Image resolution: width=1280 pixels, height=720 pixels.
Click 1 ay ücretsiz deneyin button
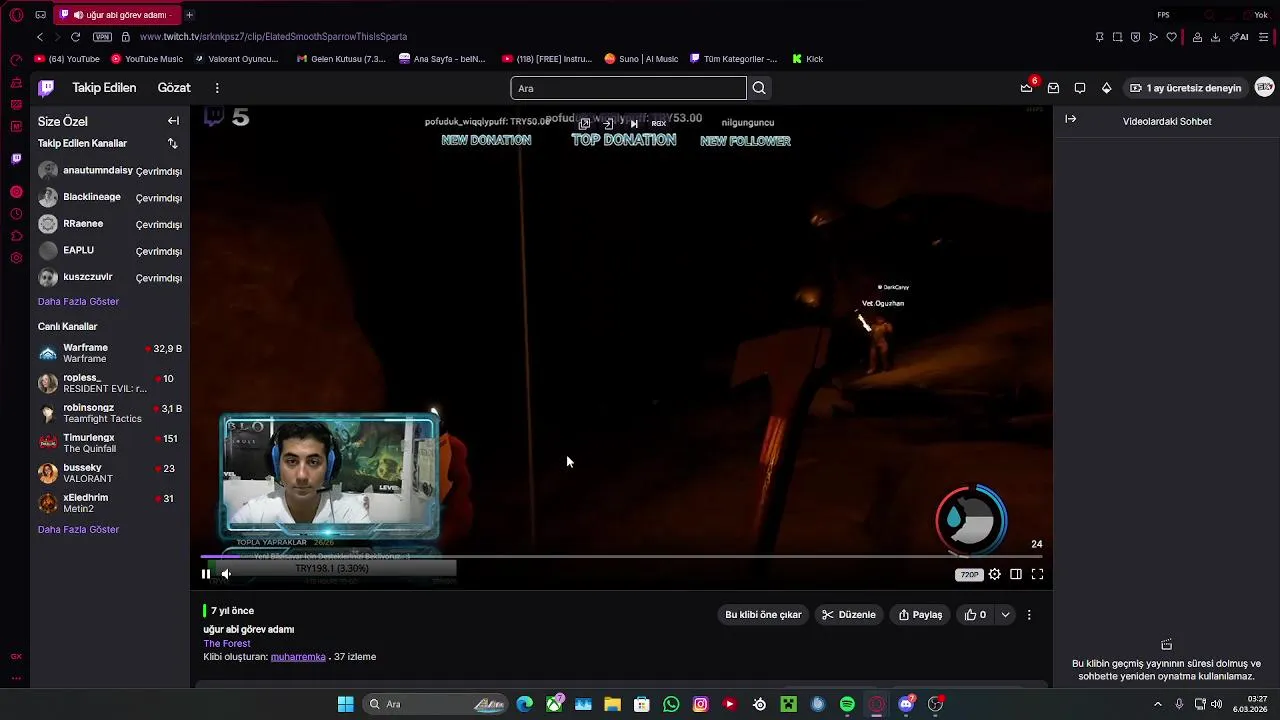(x=1185, y=88)
